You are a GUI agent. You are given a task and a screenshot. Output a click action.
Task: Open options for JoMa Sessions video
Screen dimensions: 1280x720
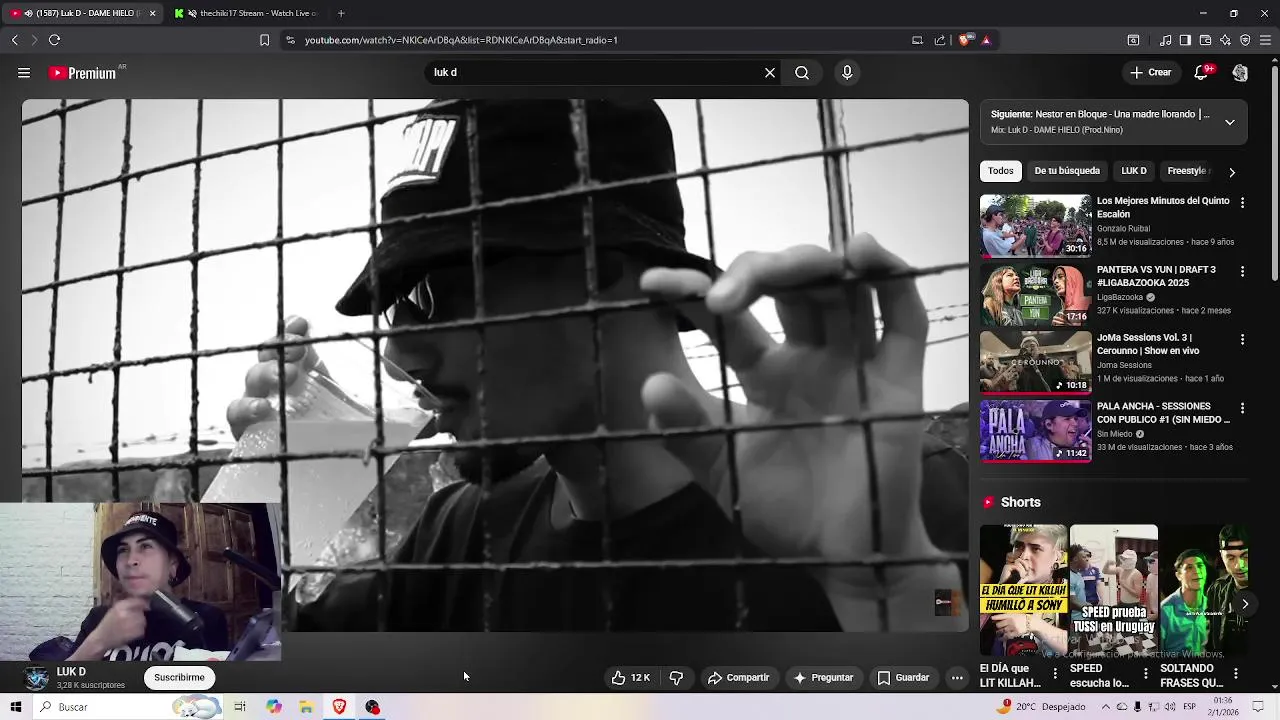(x=1242, y=340)
